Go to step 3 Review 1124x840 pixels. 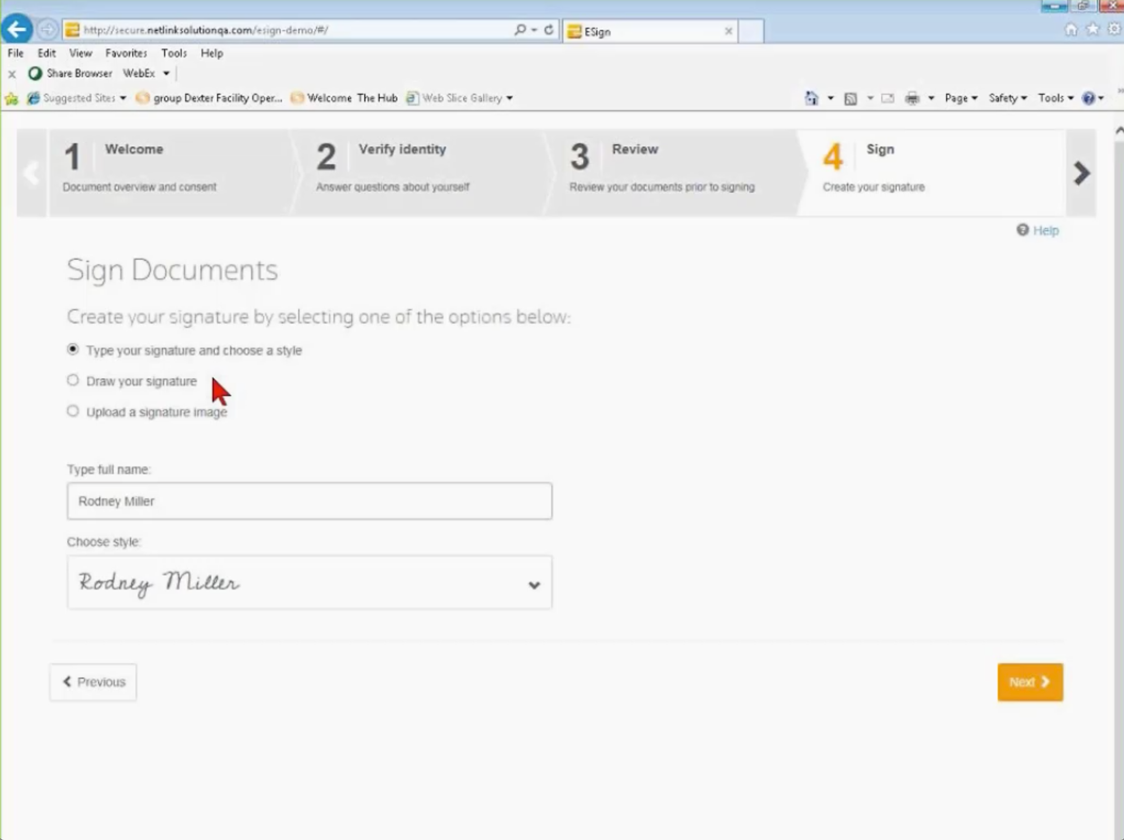click(x=660, y=167)
